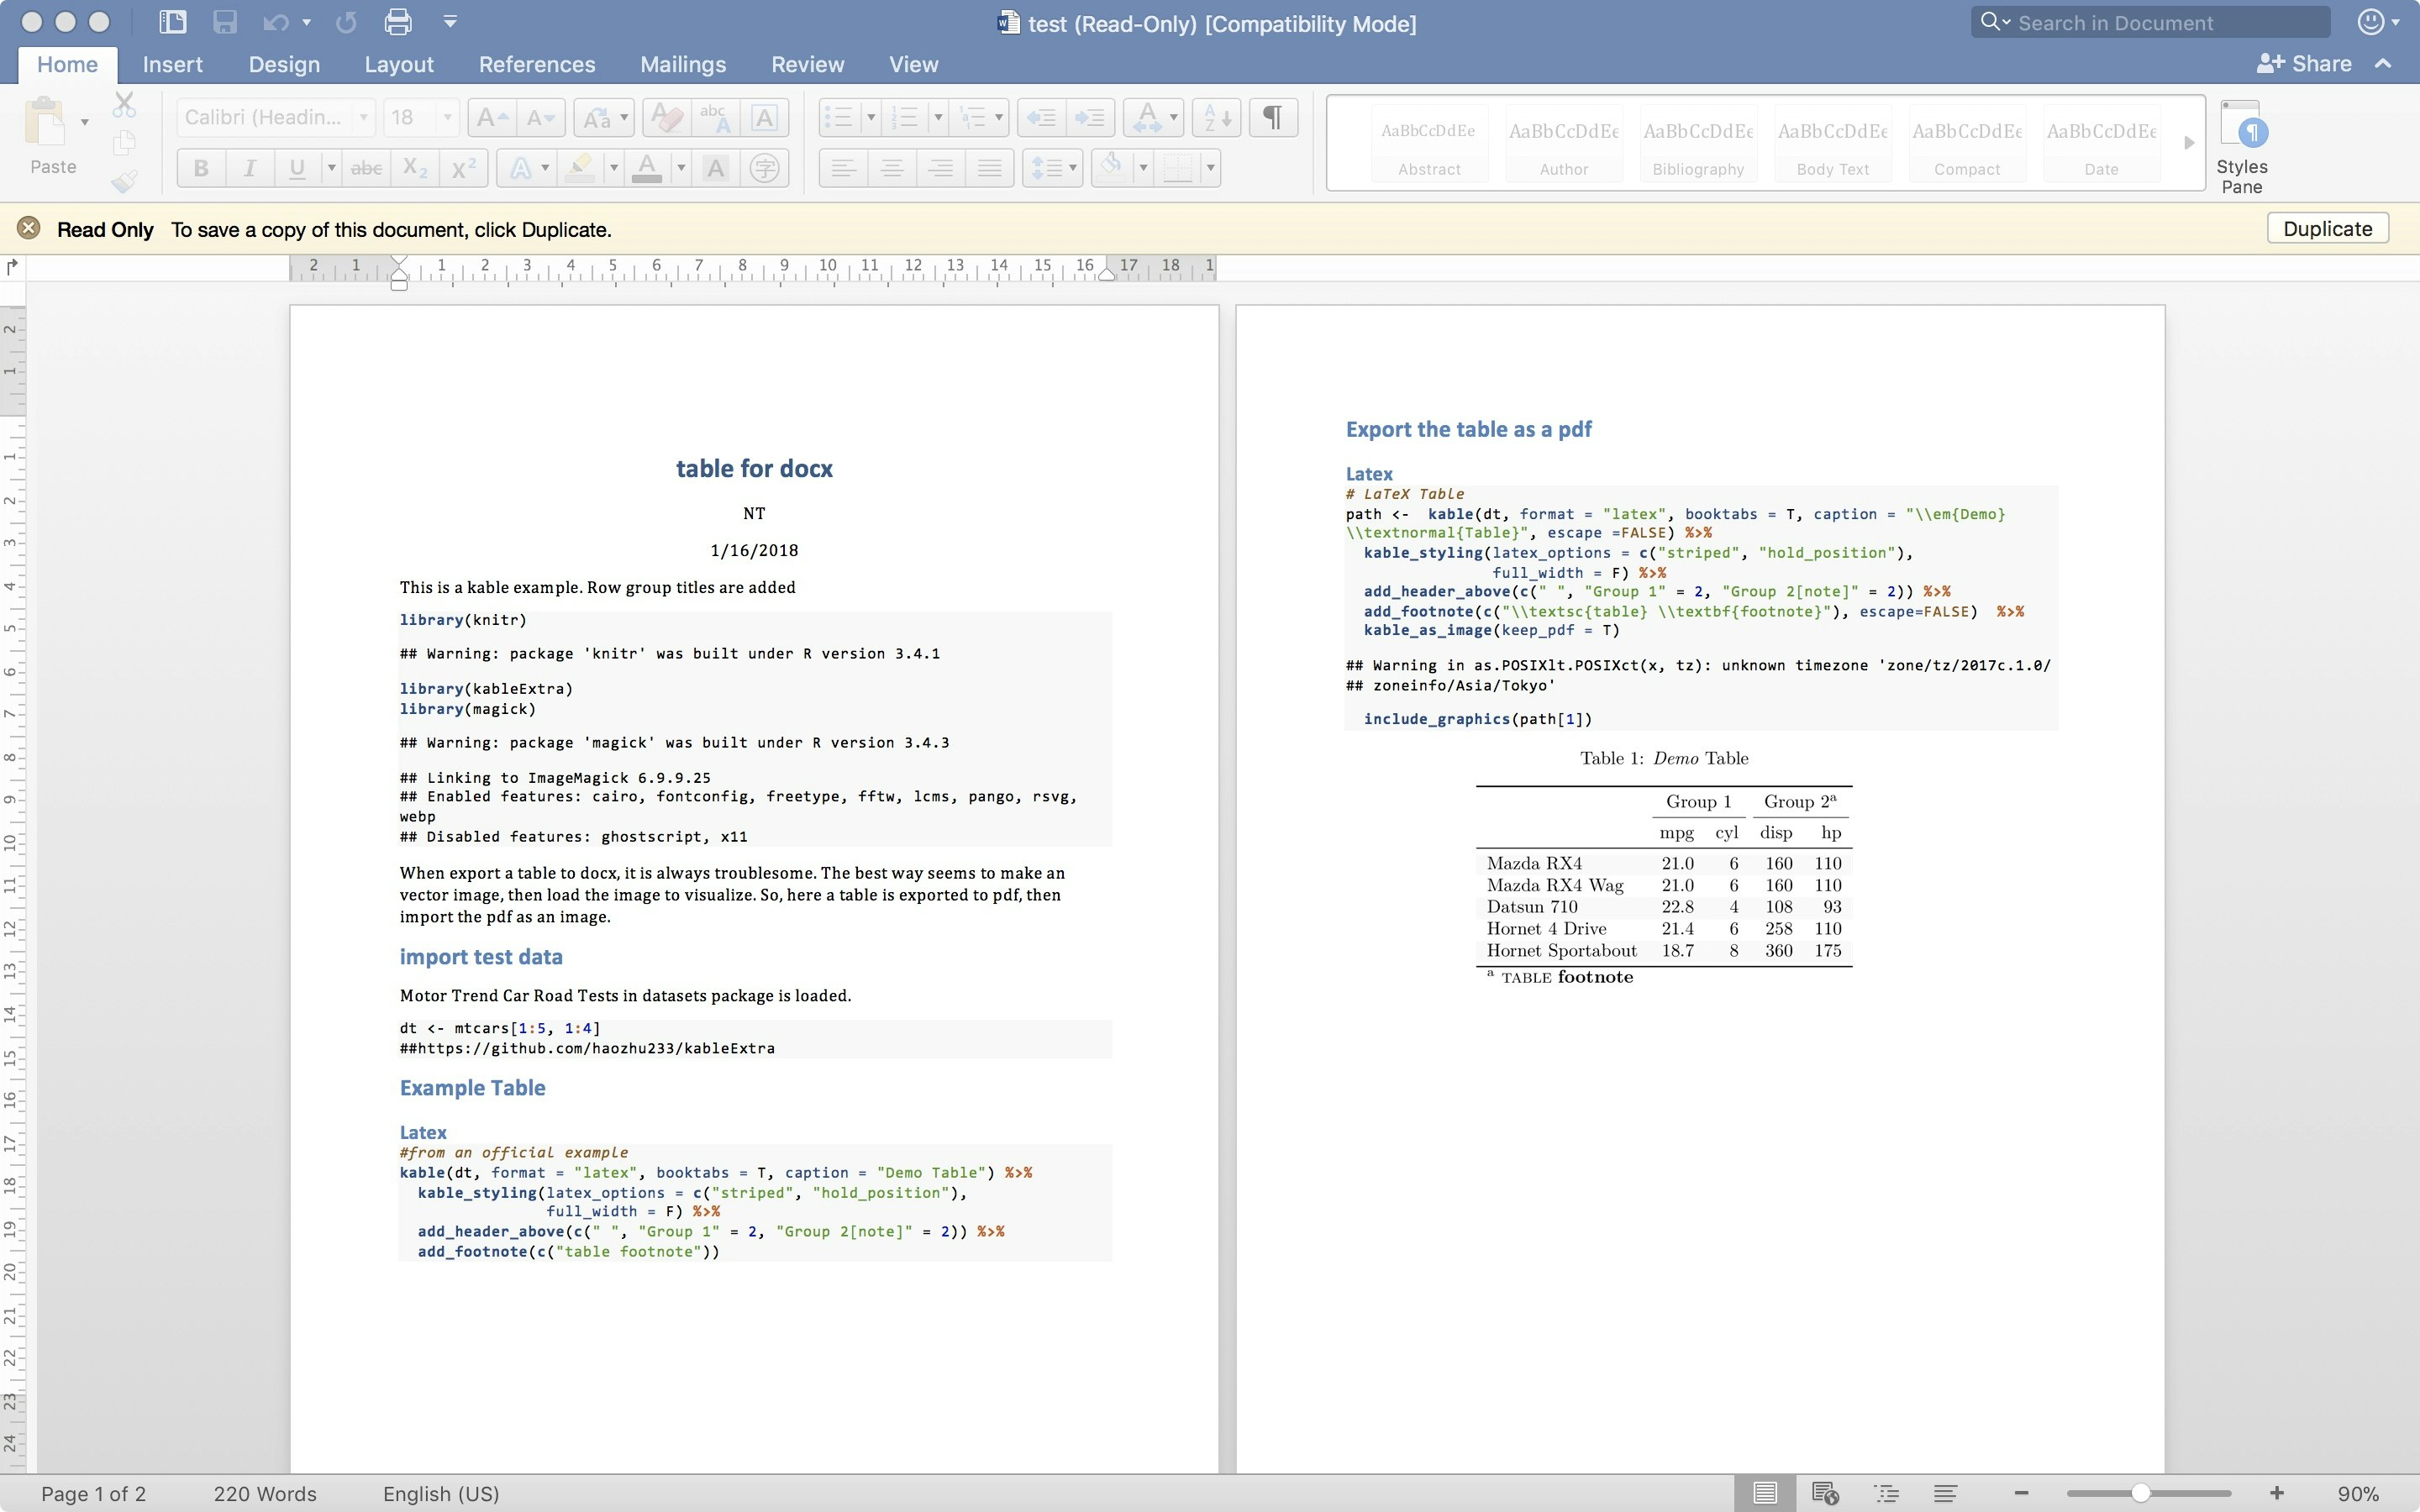Click the Redo/Repeat icon
This screenshot has width=2420, height=1512.
pyautogui.click(x=346, y=22)
